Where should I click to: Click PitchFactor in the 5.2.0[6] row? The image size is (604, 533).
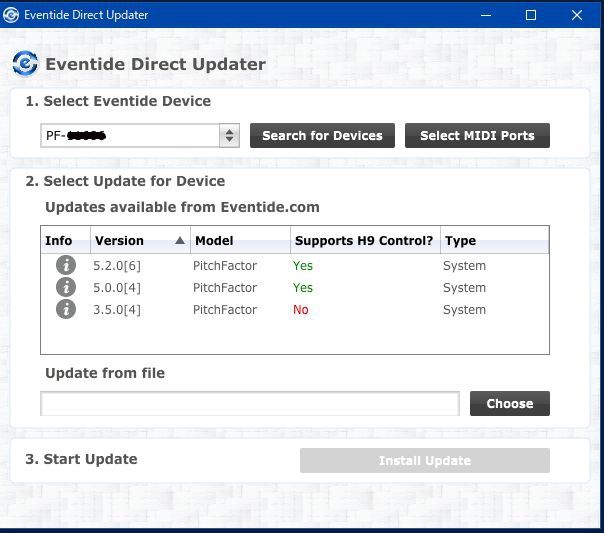[x=225, y=265]
